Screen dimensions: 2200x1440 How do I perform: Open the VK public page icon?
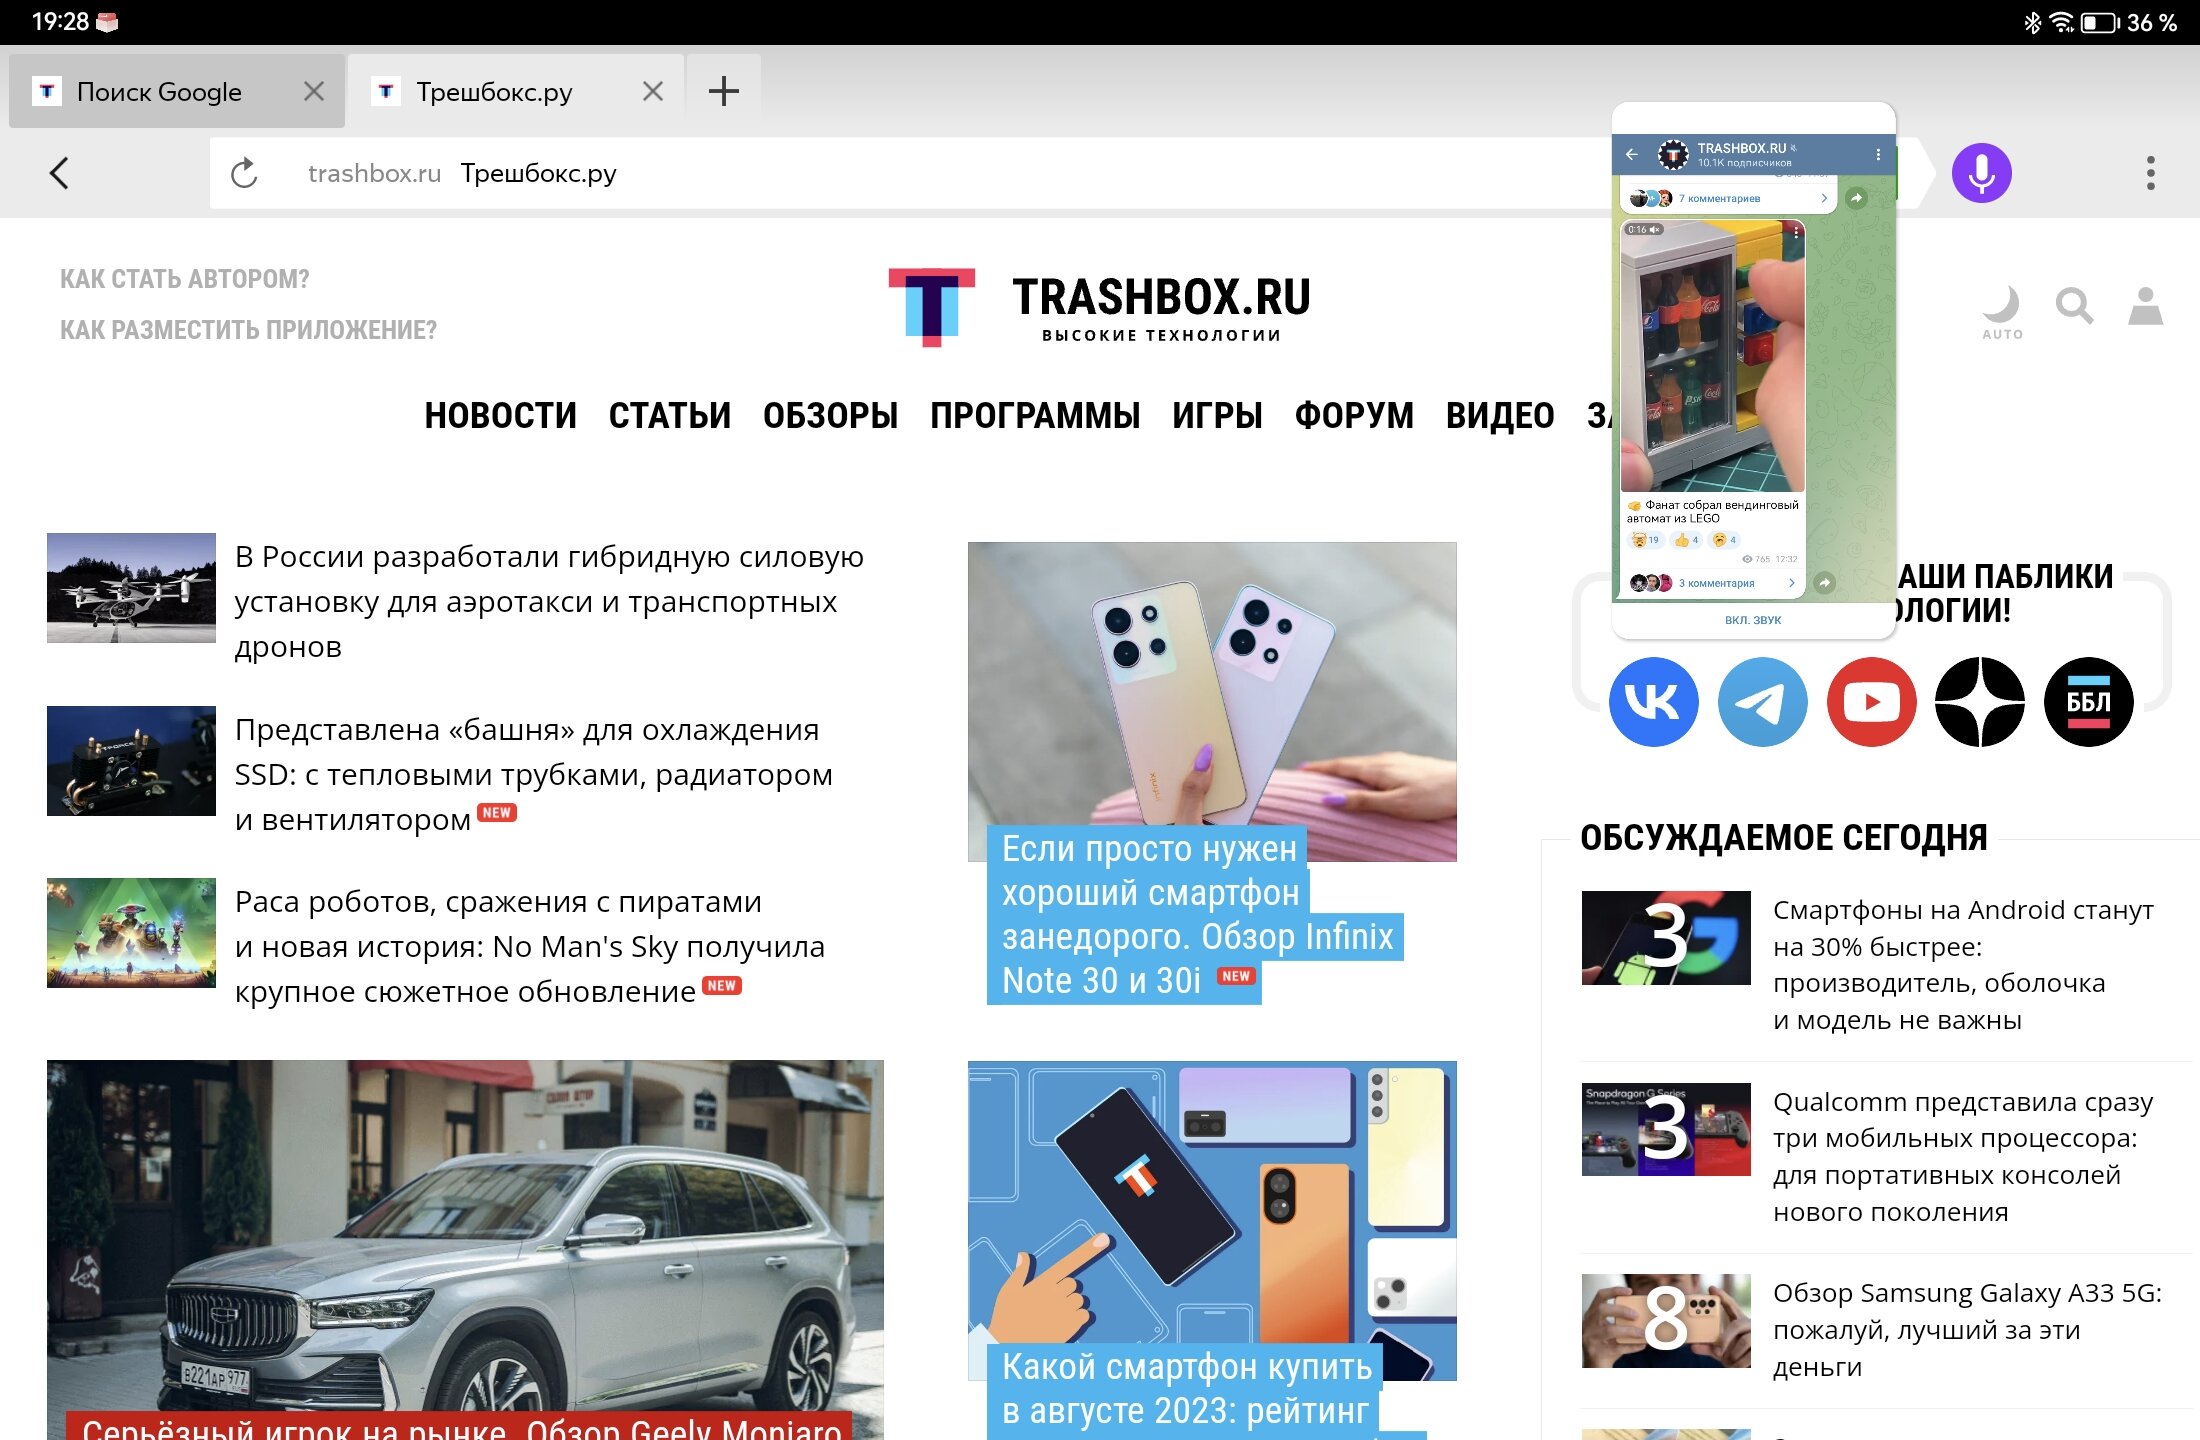pos(1653,702)
